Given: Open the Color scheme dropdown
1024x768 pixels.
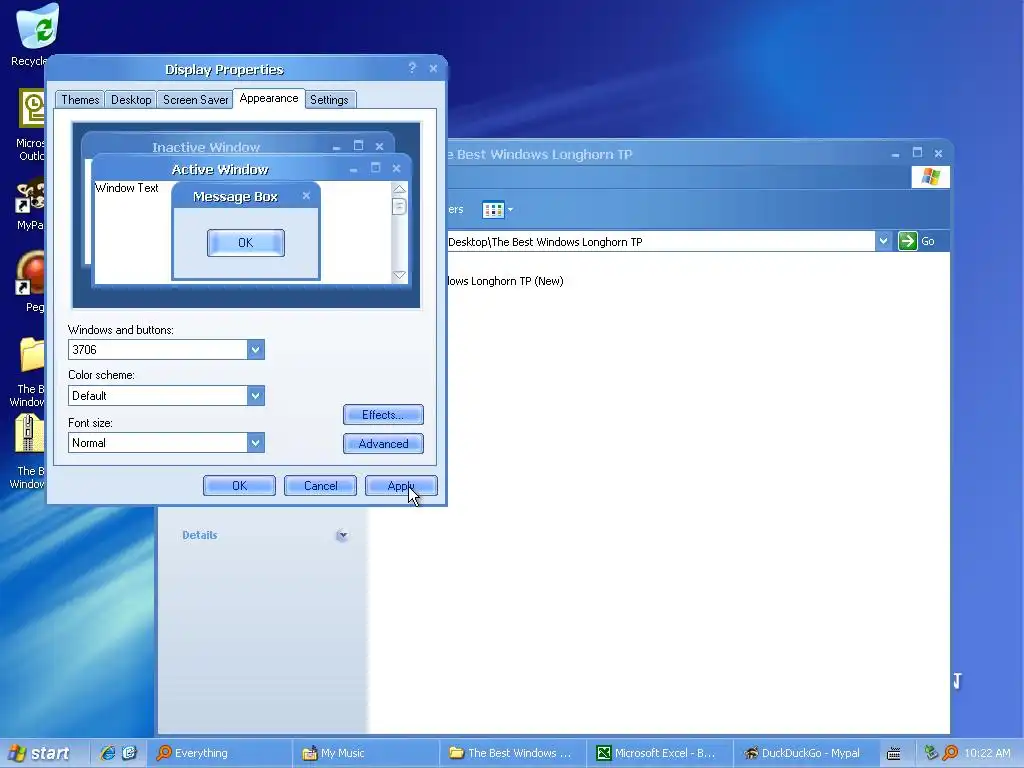Looking at the screenshot, I should click(x=255, y=395).
